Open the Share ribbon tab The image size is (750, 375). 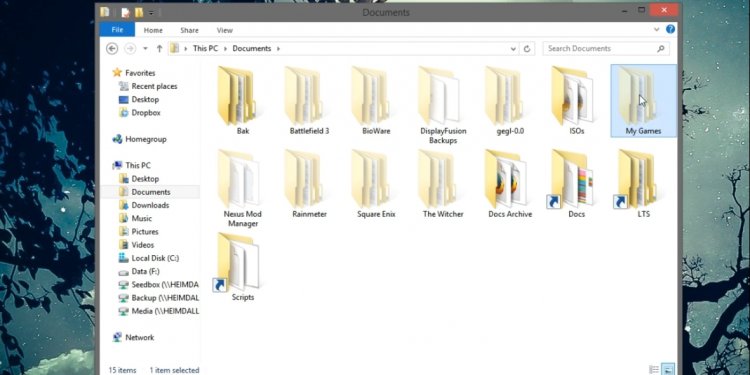click(189, 30)
